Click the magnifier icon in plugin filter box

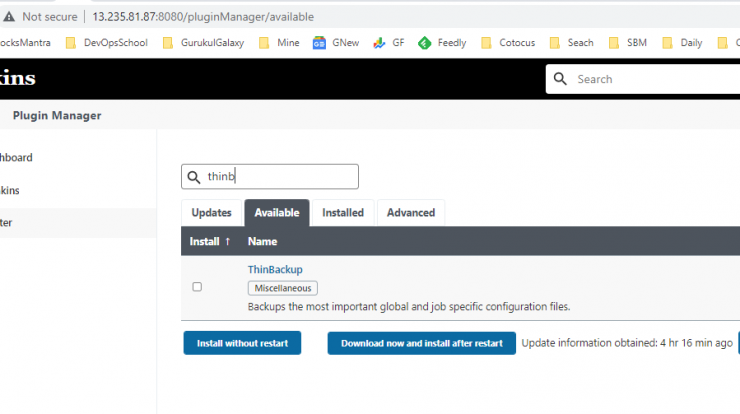[x=193, y=177]
